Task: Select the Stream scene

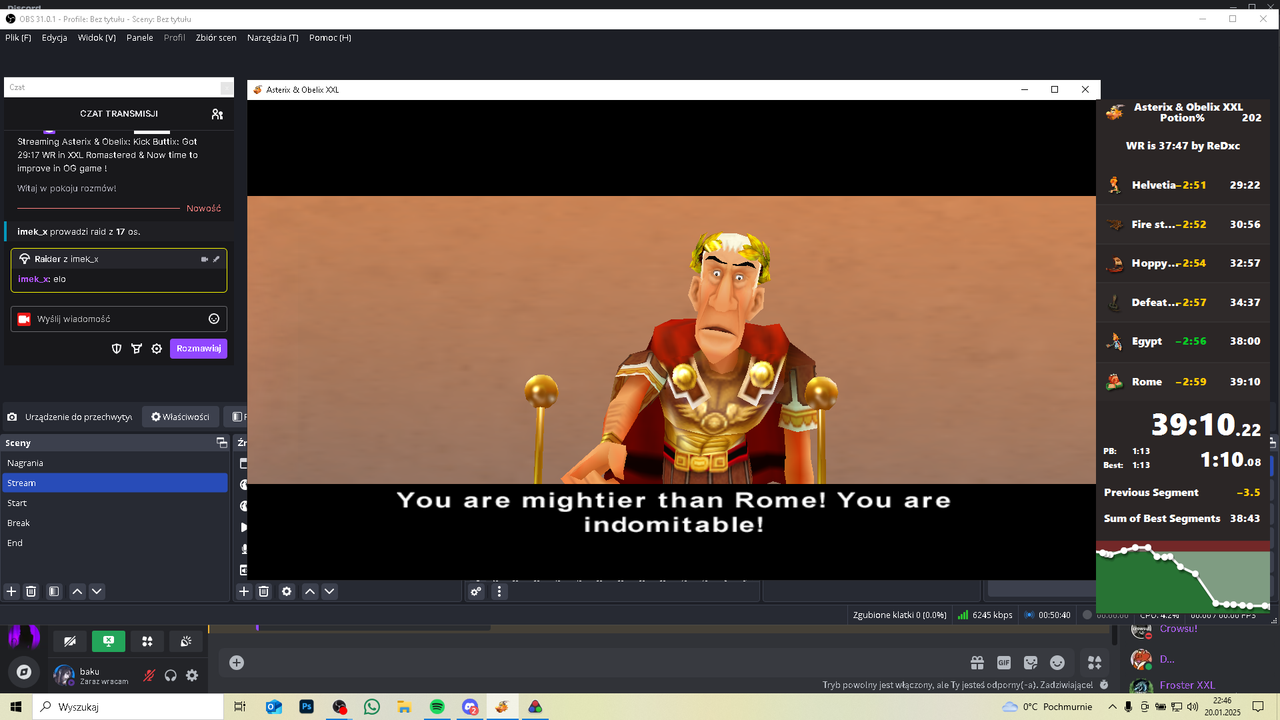Action: (115, 483)
